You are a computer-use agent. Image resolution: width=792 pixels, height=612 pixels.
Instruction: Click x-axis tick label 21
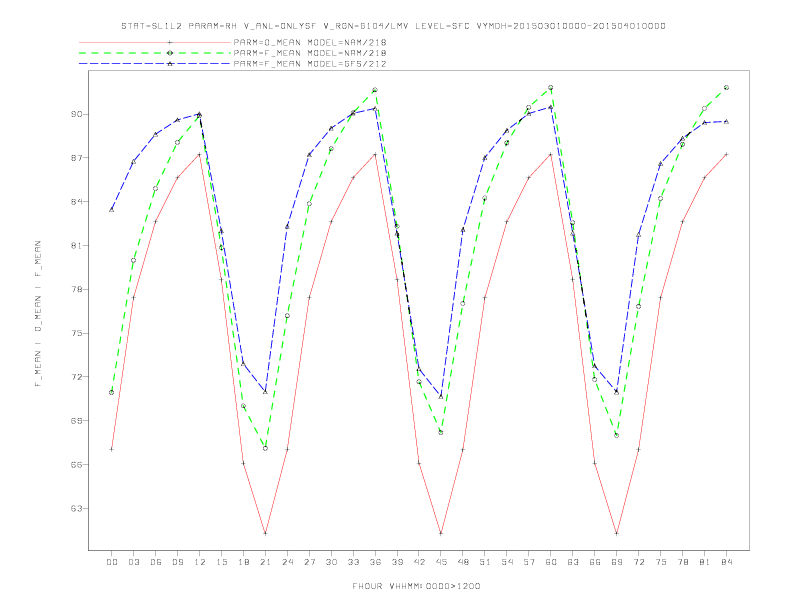[x=265, y=562]
